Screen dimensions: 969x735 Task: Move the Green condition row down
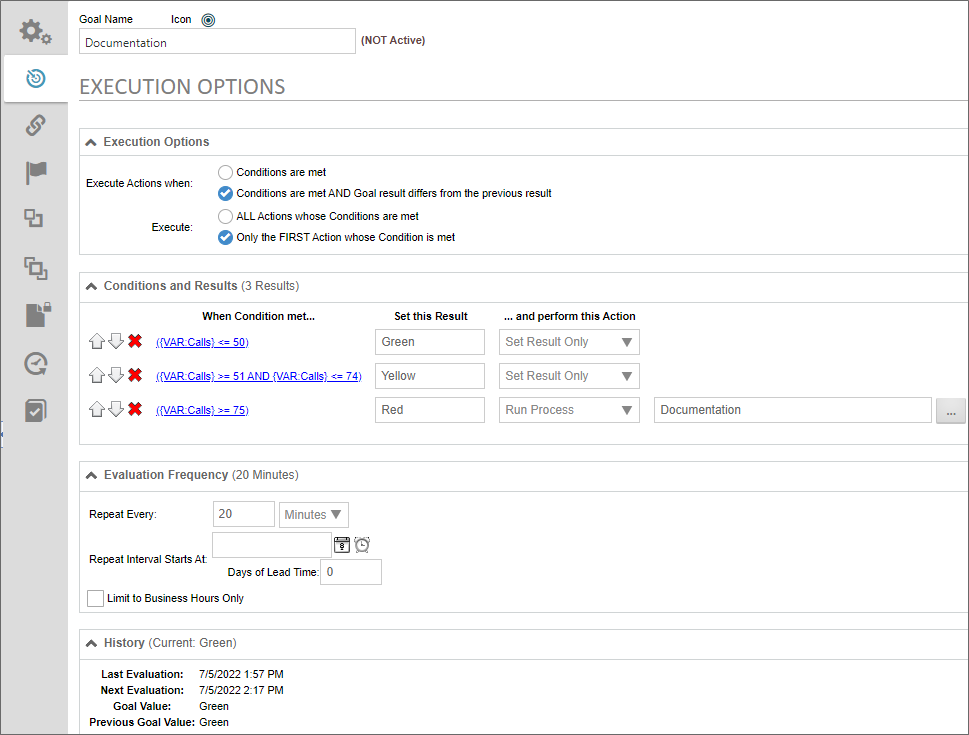pyautogui.click(x=116, y=341)
